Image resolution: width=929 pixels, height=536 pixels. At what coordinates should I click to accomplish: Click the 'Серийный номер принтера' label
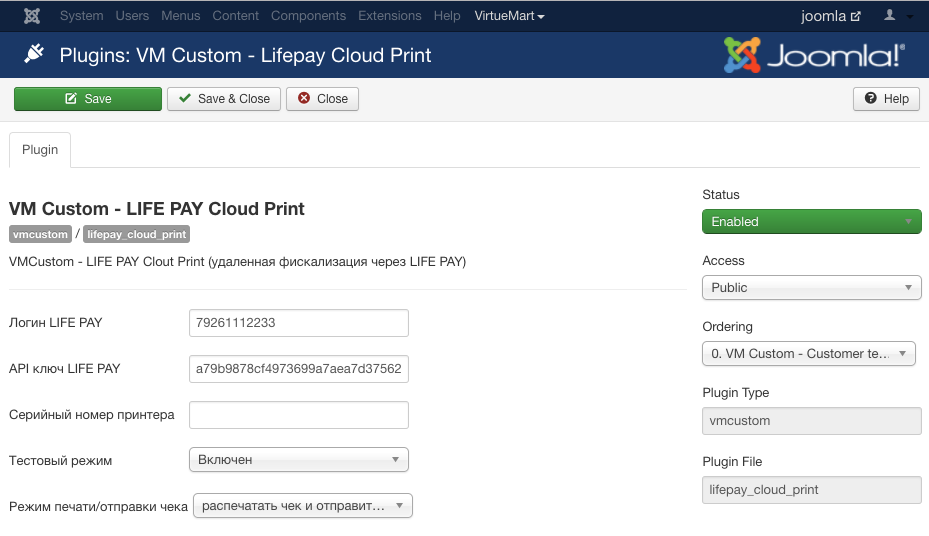tap(92, 415)
